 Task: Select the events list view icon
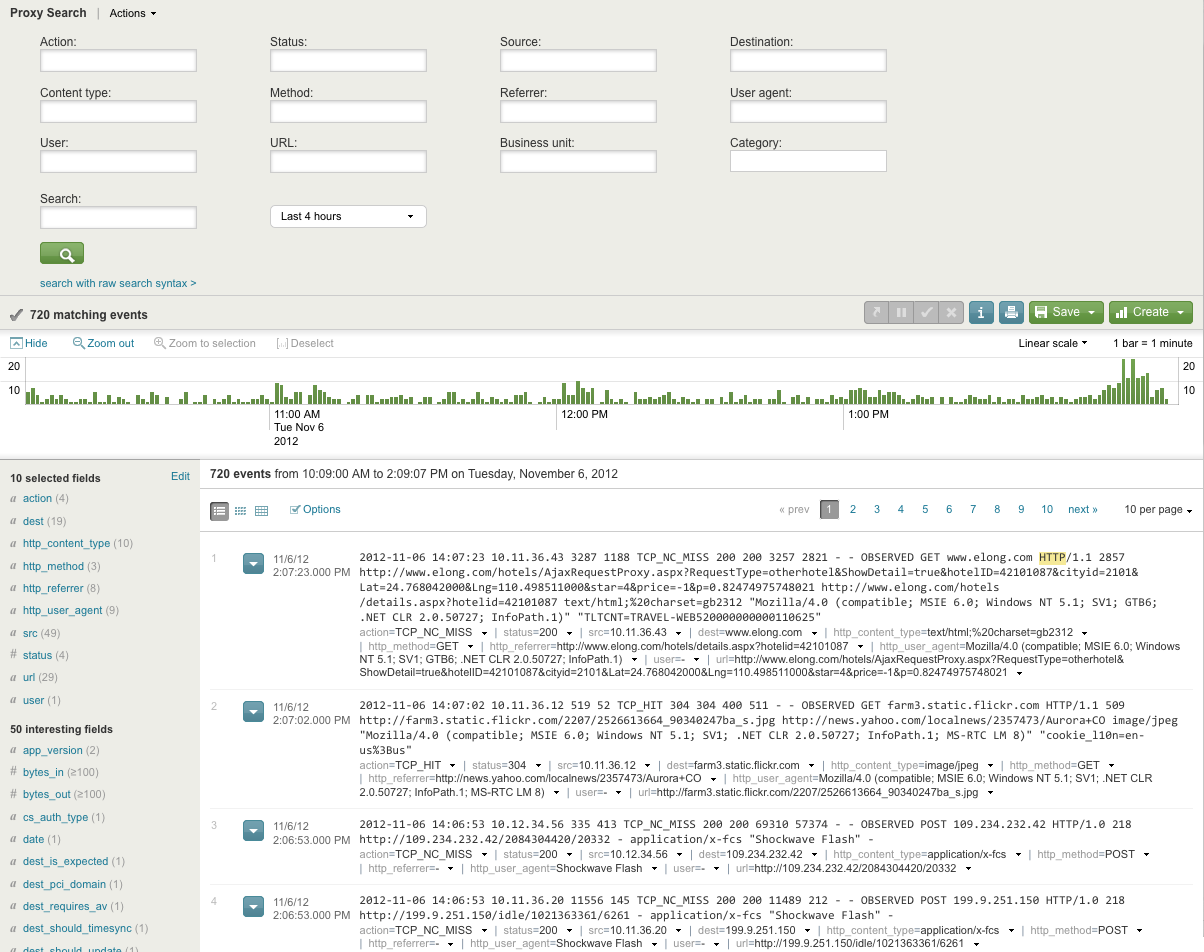click(x=219, y=510)
